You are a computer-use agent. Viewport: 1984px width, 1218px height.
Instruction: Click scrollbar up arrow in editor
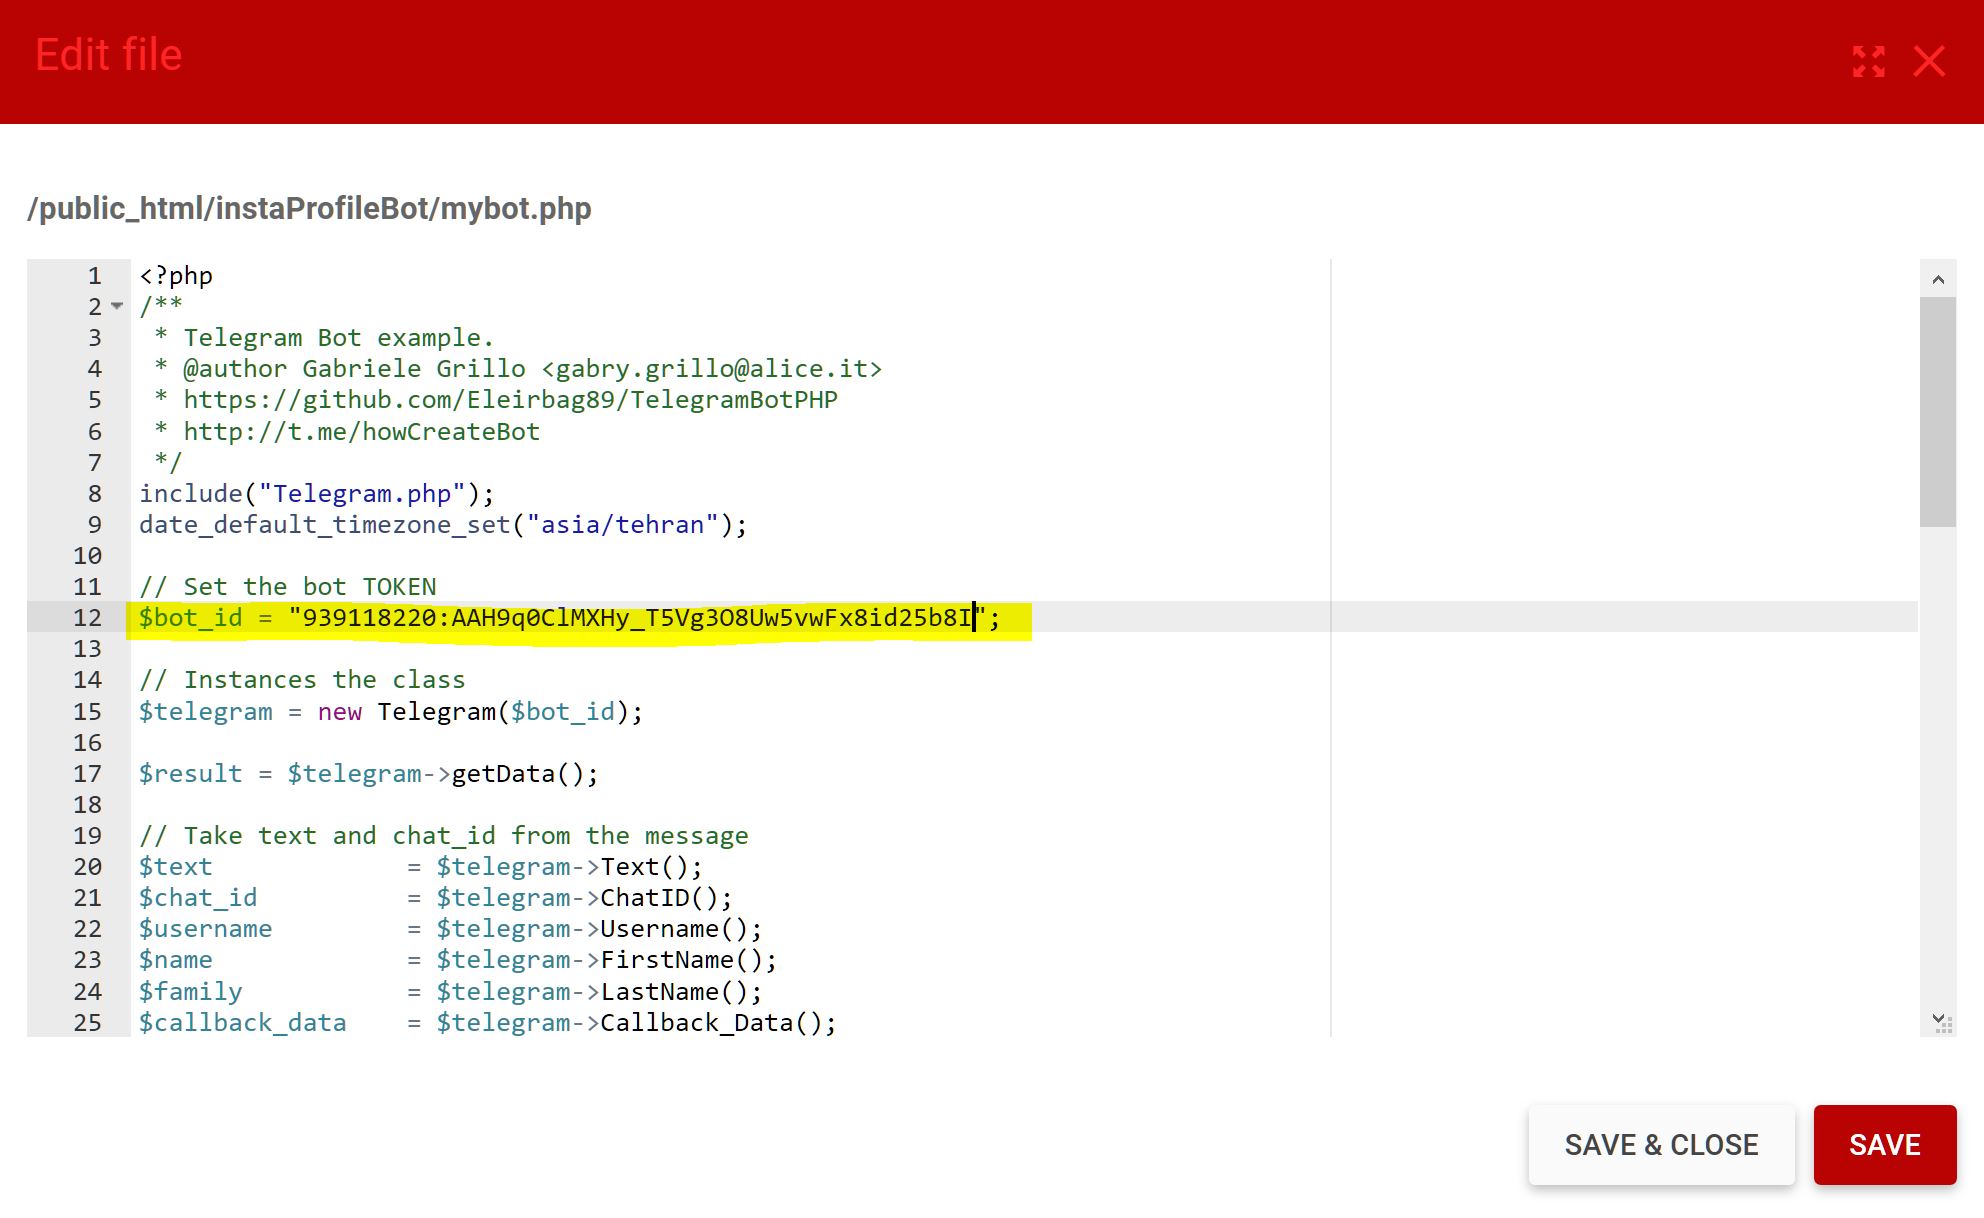[x=1937, y=279]
